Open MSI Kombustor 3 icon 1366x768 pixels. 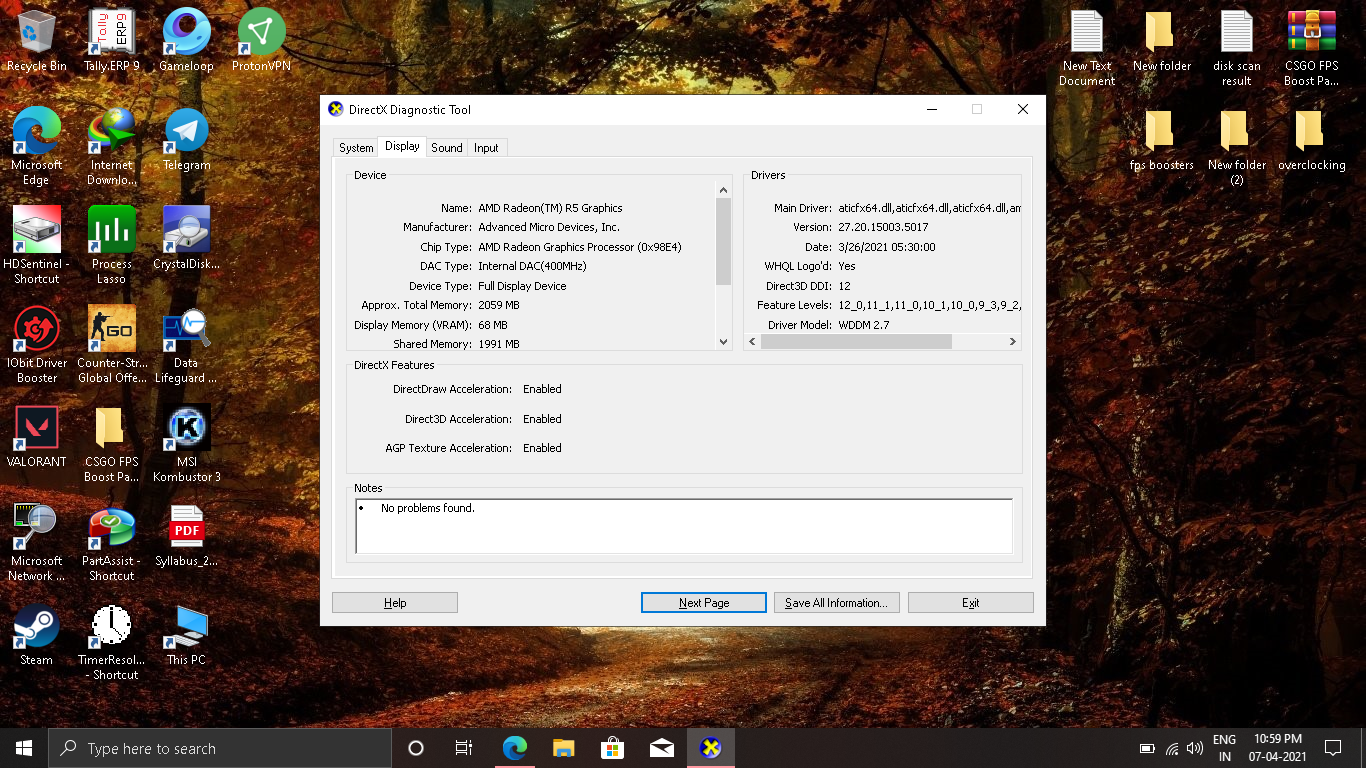click(x=186, y=429)
